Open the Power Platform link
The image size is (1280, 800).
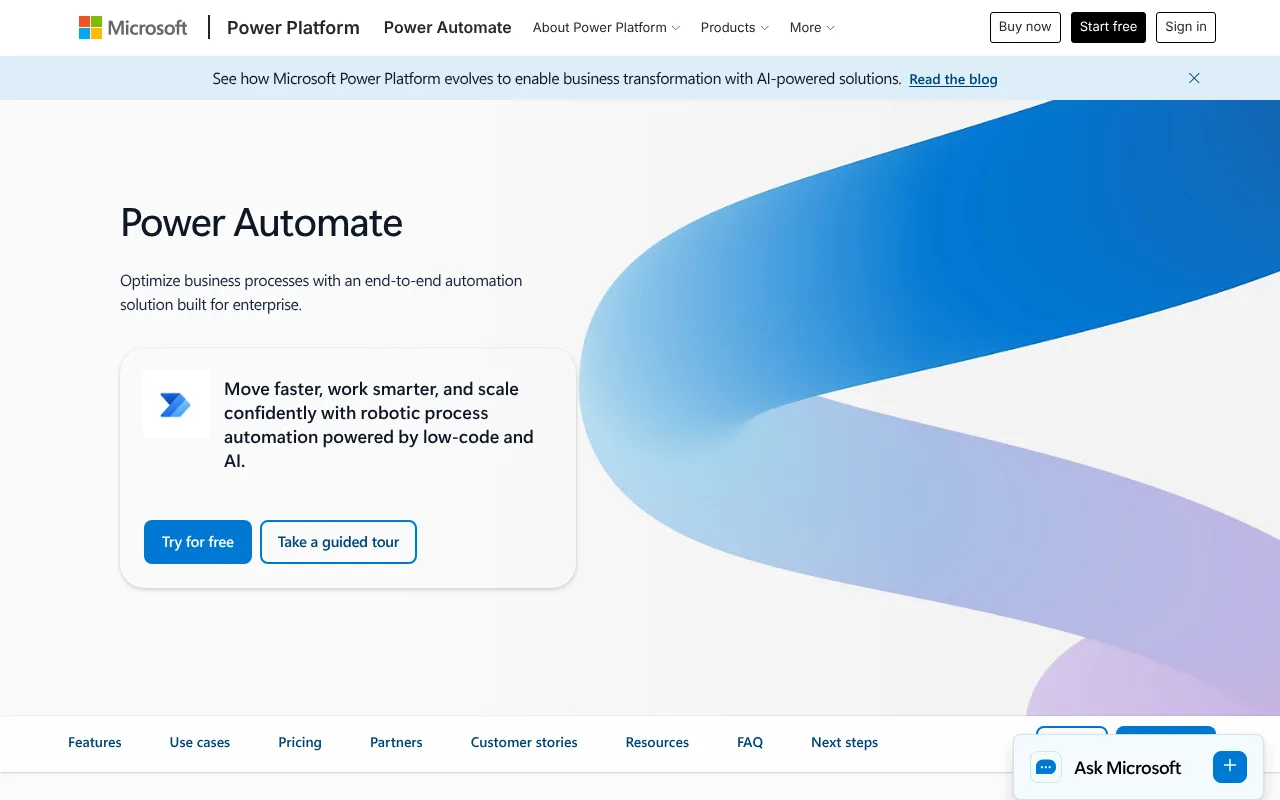click(x=293, y=28)
